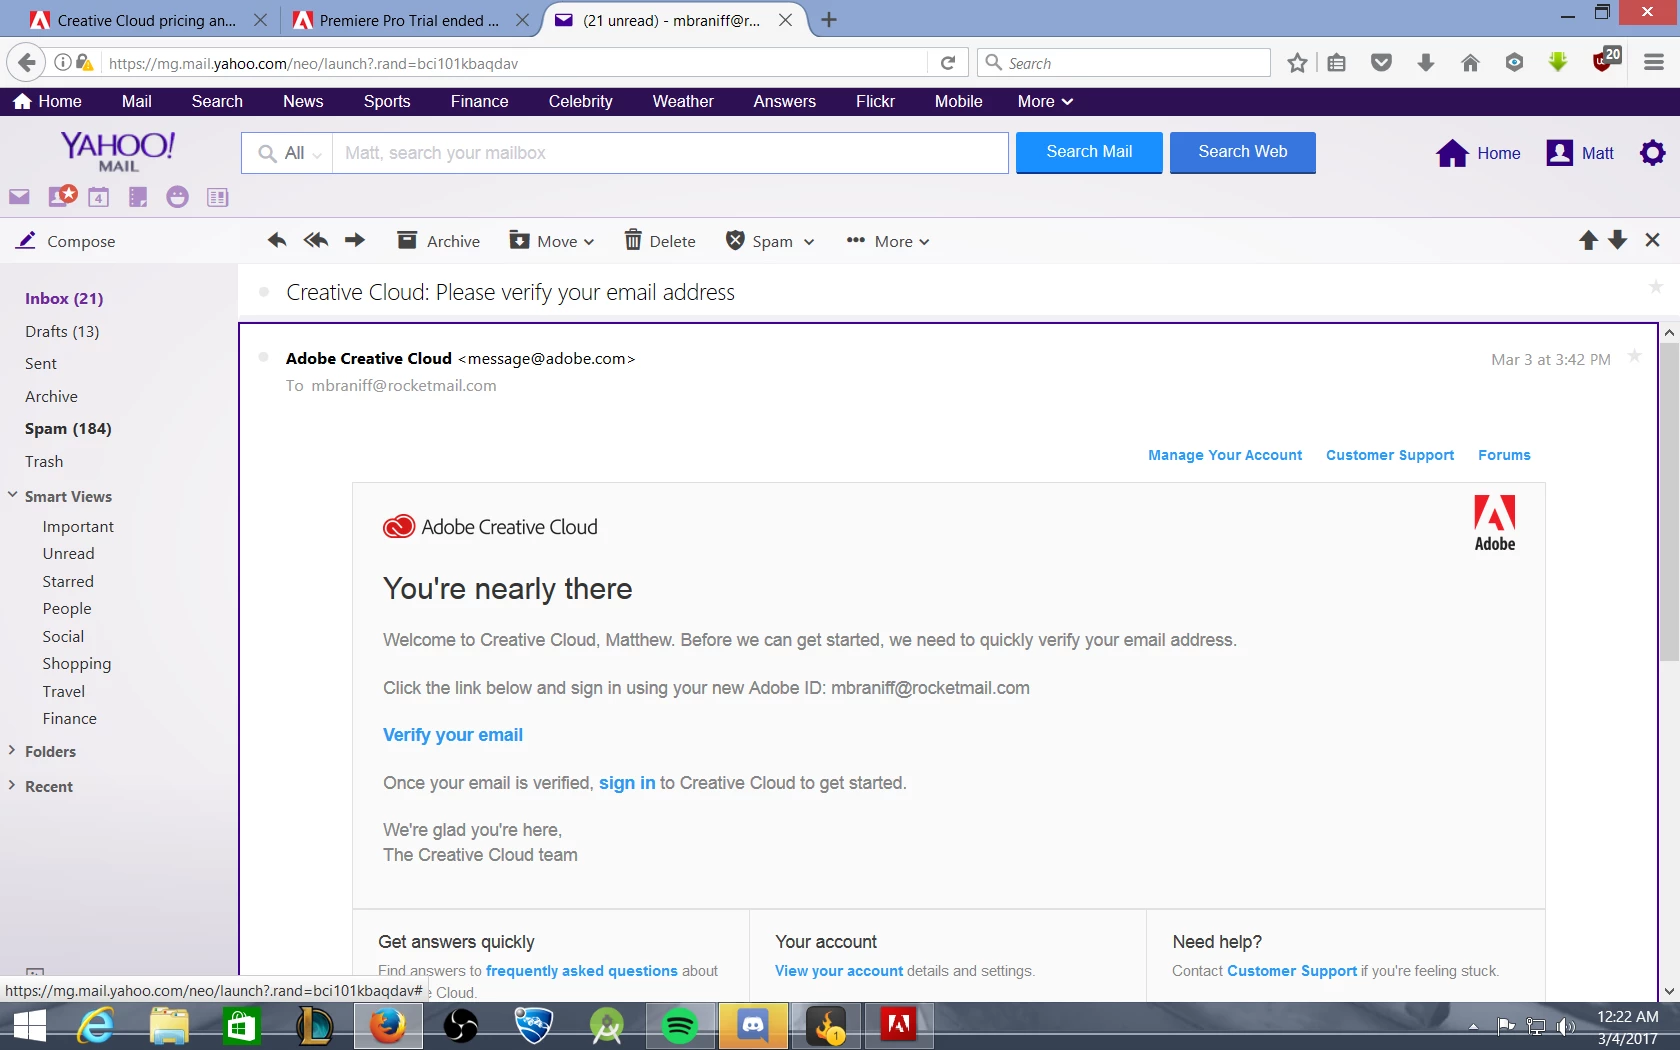Click the frequently asked questions link
The width and height of the screenshot is (1680, 1050).
click(582, 971)
